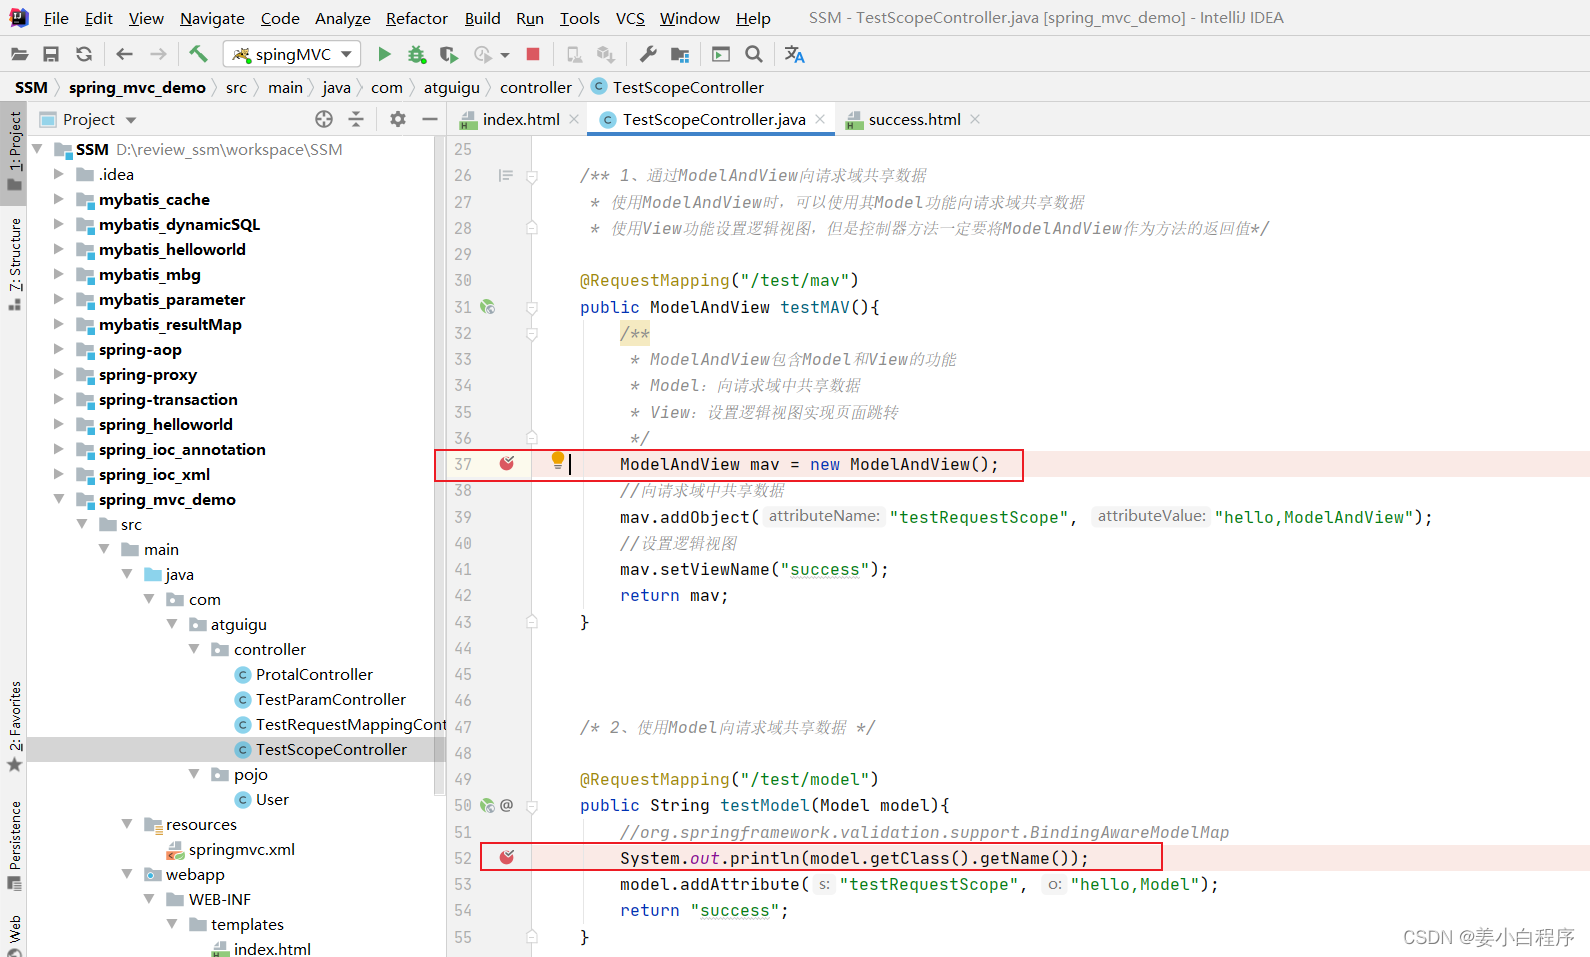This screenshot has height=957, width=1590.
Task: Click the Synchronize/reload toolbar icon
Action: [84, 54]
